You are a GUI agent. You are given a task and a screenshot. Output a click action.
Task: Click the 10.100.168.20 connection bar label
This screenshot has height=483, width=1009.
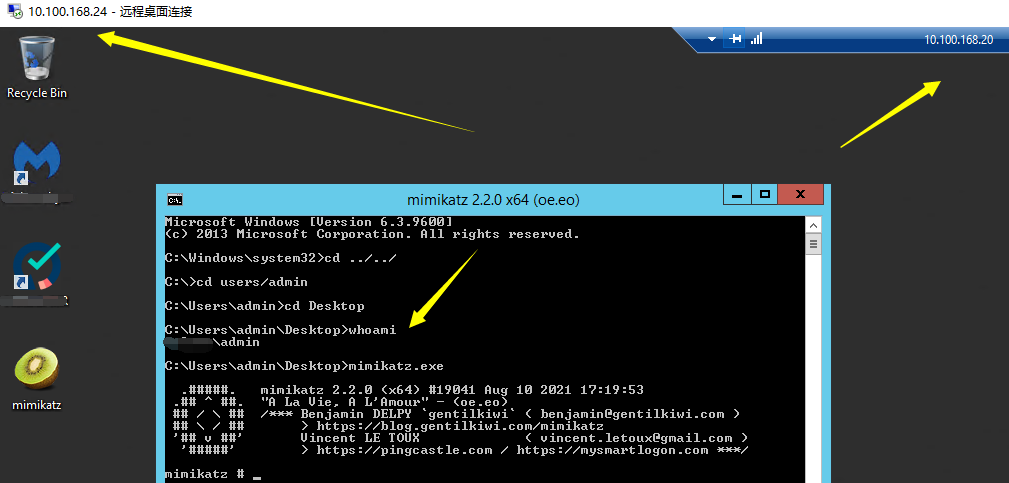(x=959, y=40)
